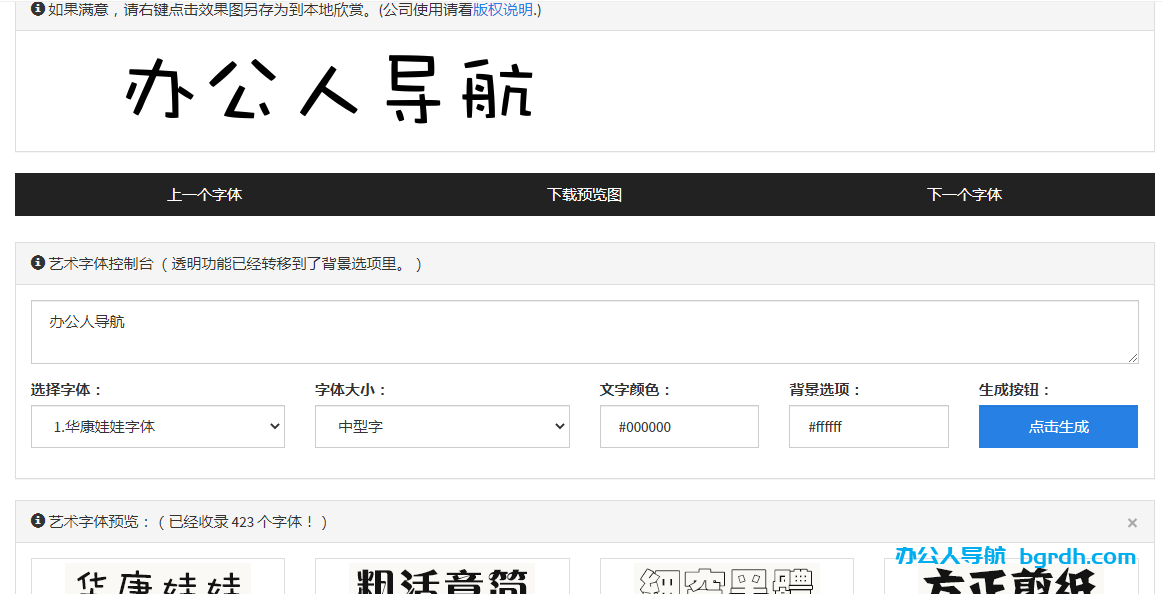1162x594 pixels.
Task: Click inside the 办公人导航 text input area
Action: [585, 330]
